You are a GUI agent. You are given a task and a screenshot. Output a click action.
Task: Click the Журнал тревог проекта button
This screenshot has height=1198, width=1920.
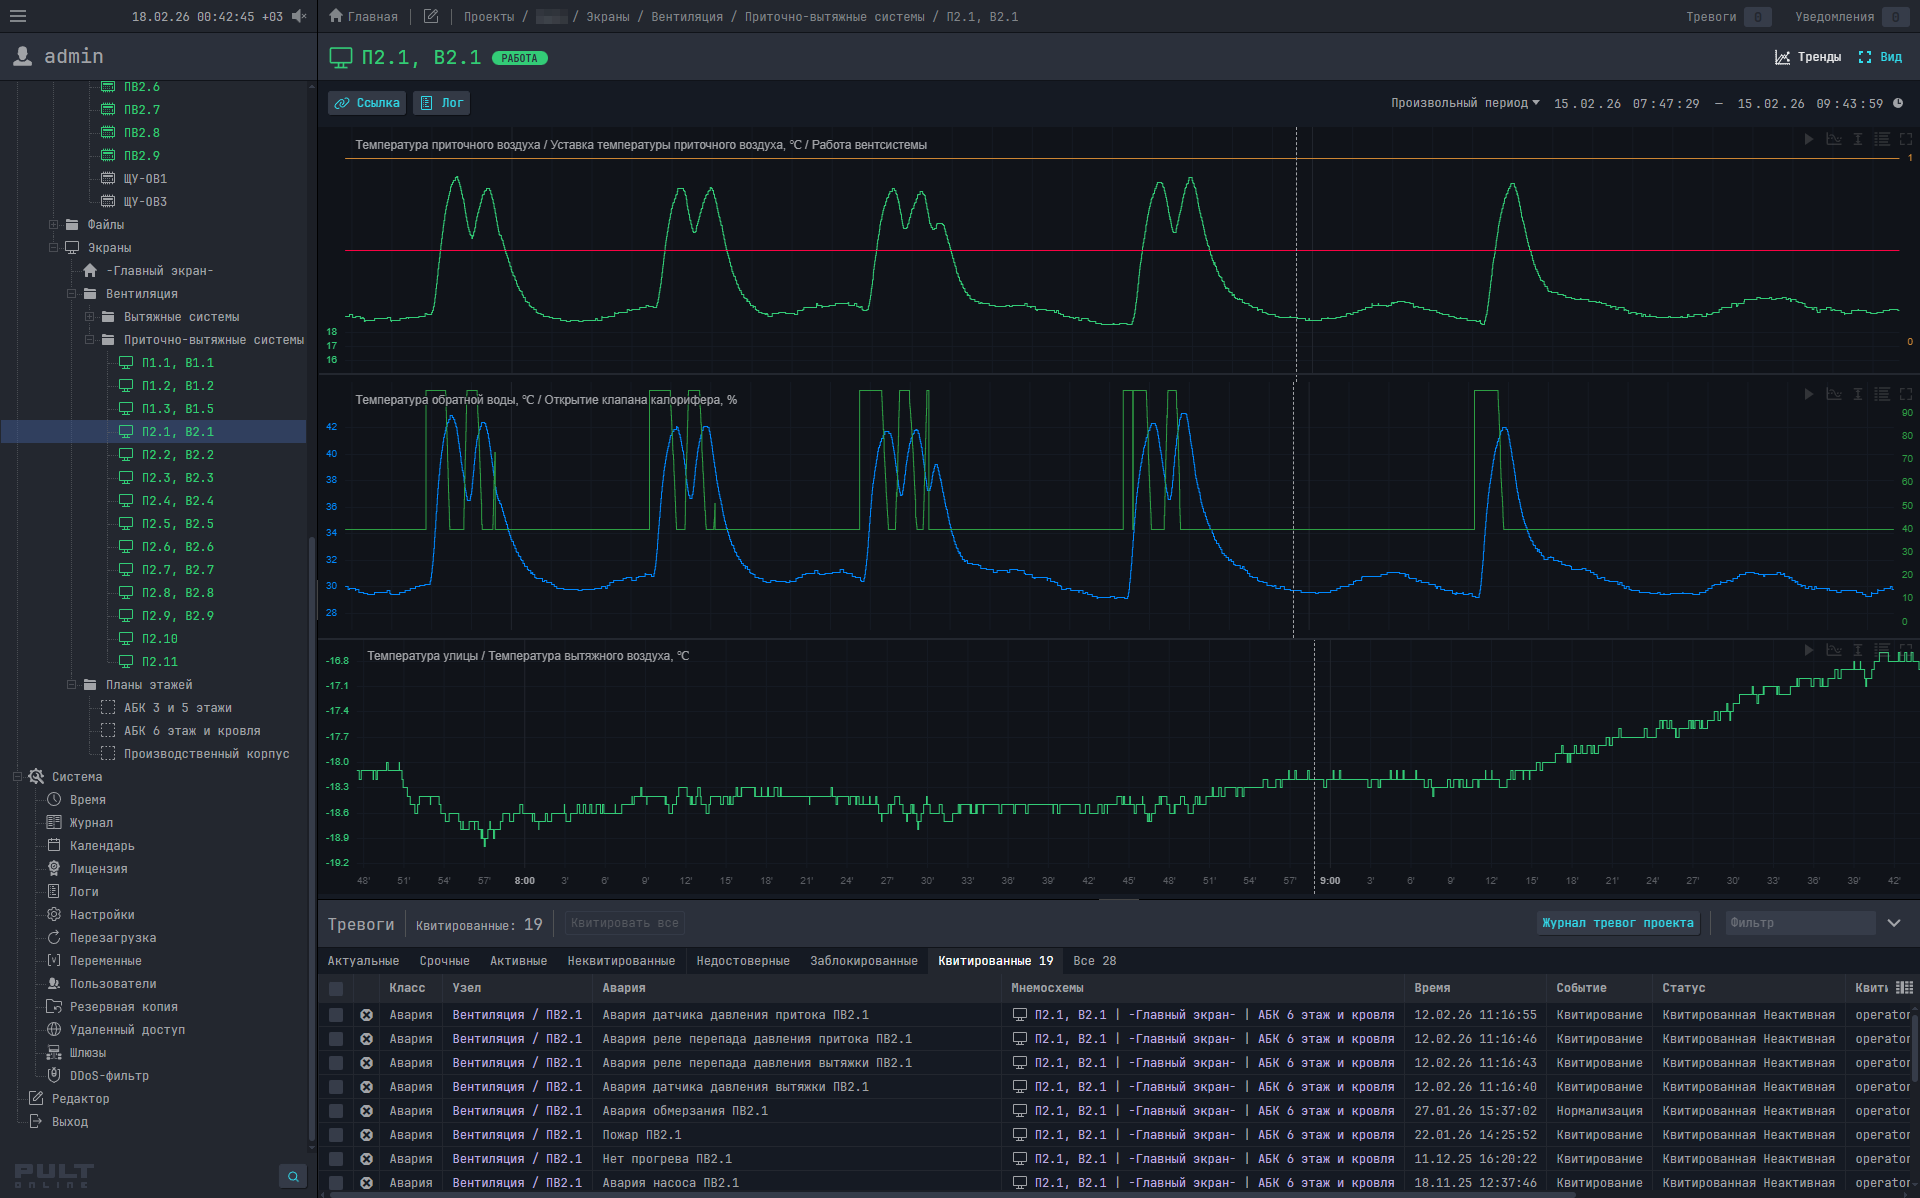(1617, 923)
